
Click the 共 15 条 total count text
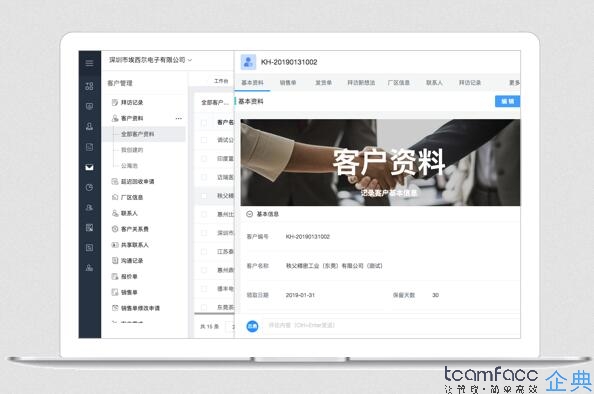coord(209,327)
